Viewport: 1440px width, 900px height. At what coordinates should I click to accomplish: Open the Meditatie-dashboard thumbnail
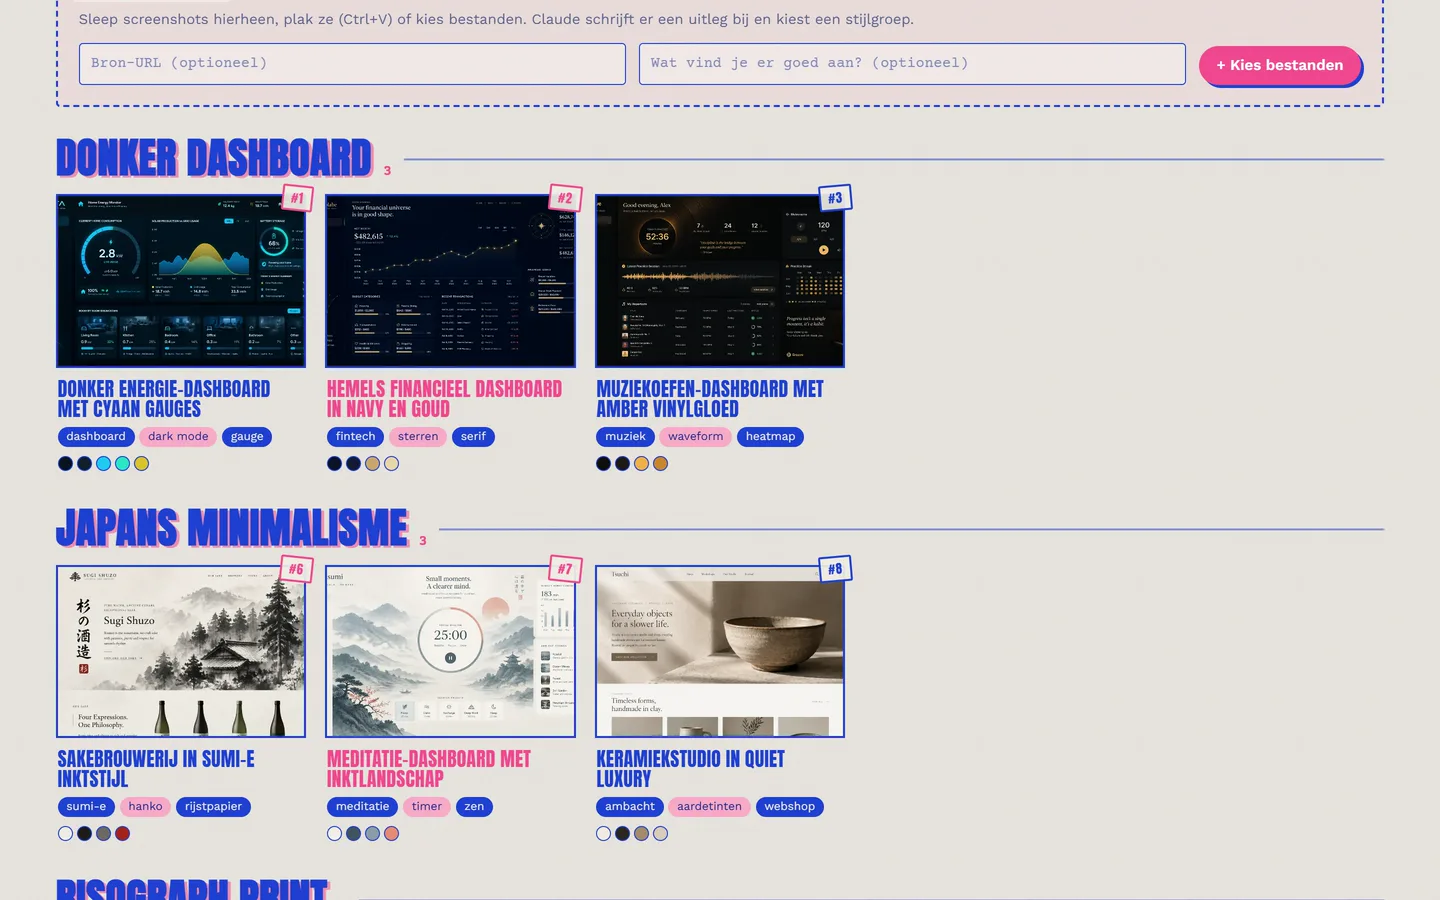(x=451, y=651)
